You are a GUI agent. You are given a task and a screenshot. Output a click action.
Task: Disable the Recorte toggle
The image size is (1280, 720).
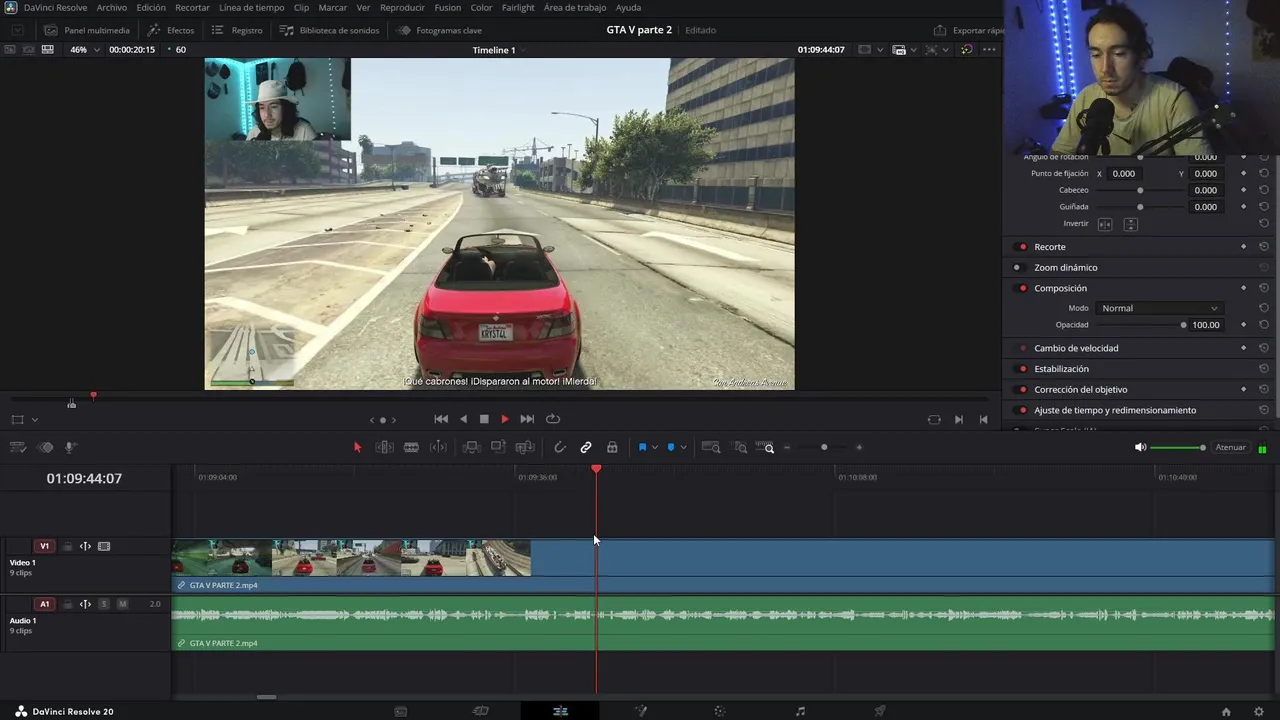coord(1022,247)
